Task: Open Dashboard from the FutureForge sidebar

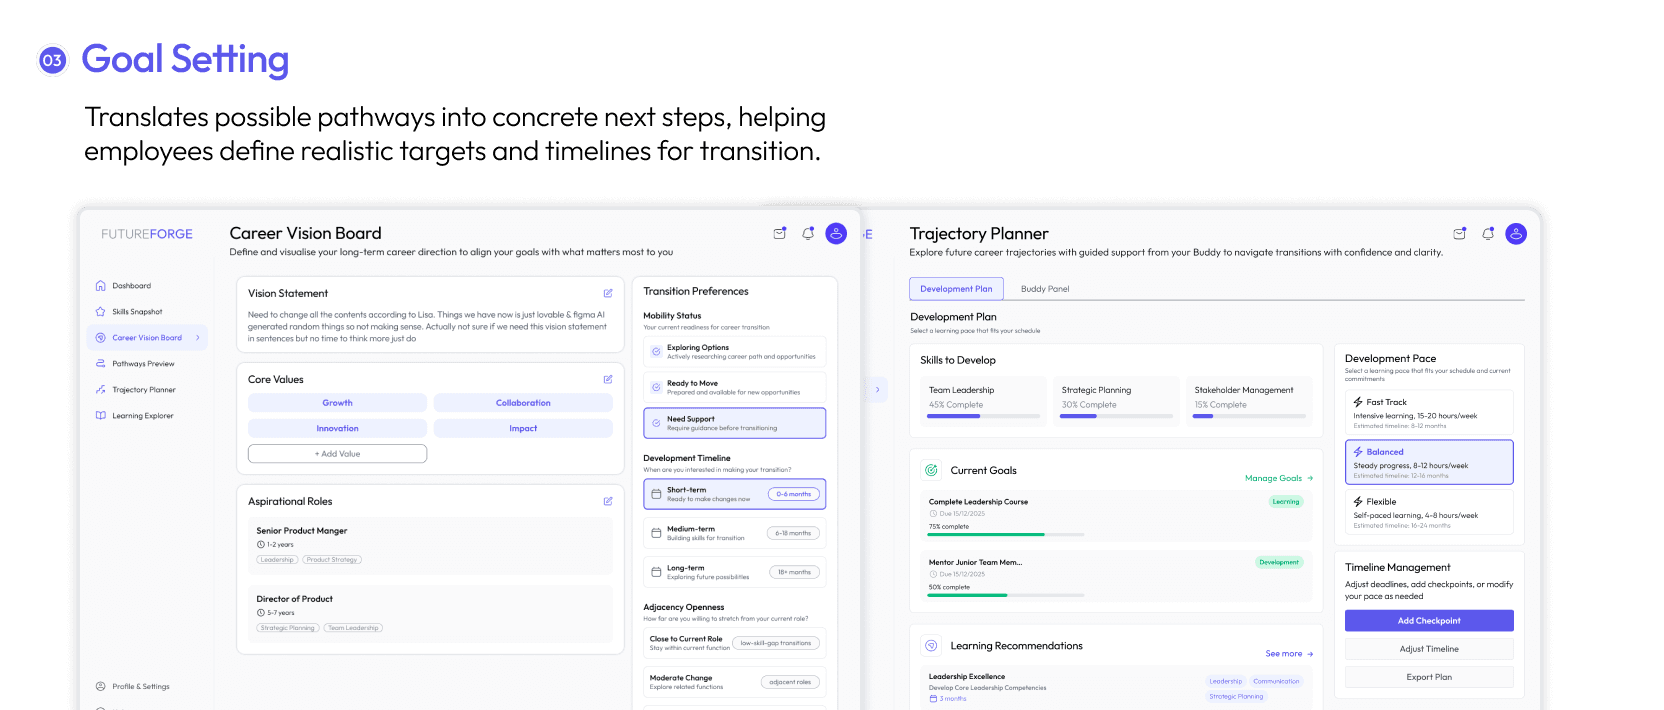Action: click(x=132, y=286)
